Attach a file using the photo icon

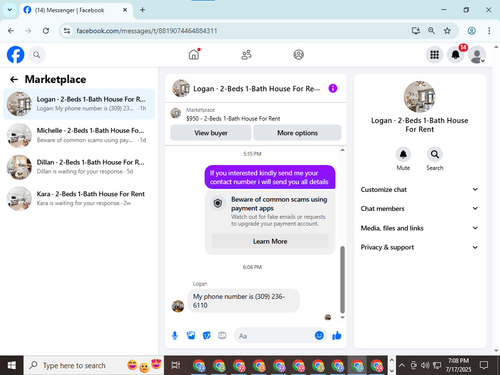coord(191,335)
